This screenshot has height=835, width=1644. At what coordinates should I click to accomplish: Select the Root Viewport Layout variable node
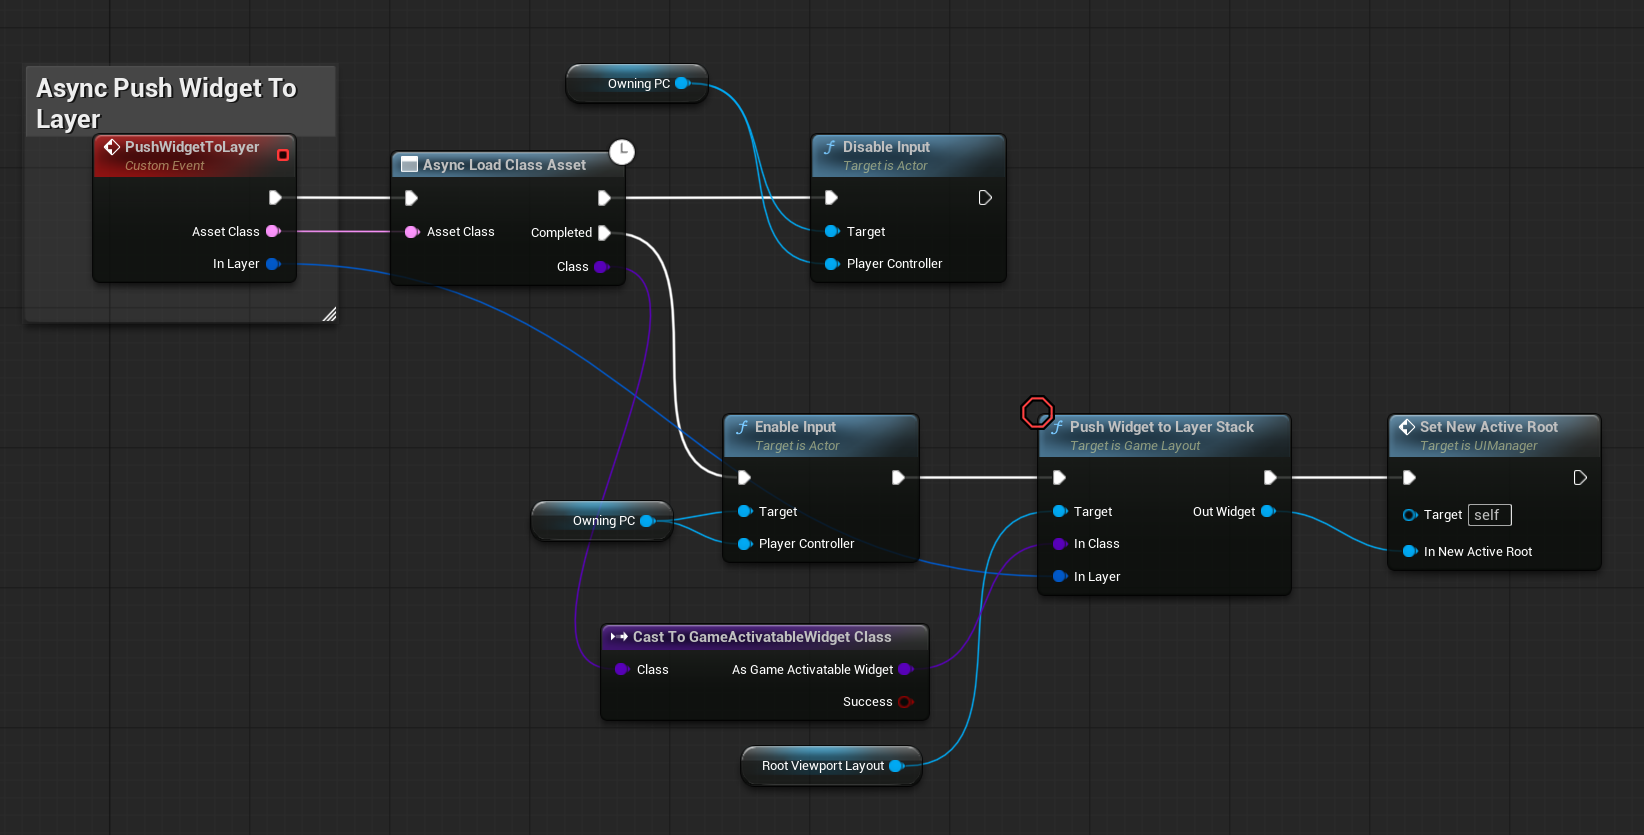point(822,766)
